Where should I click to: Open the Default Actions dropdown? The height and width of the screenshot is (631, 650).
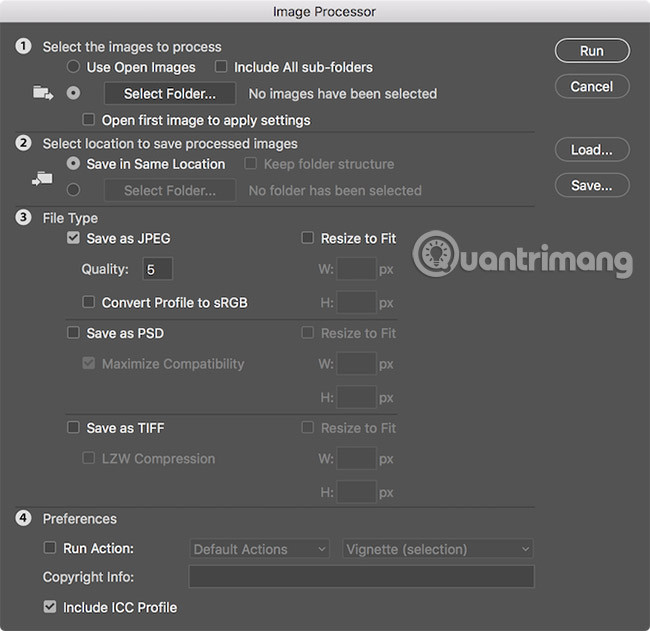tap(259, 549)
